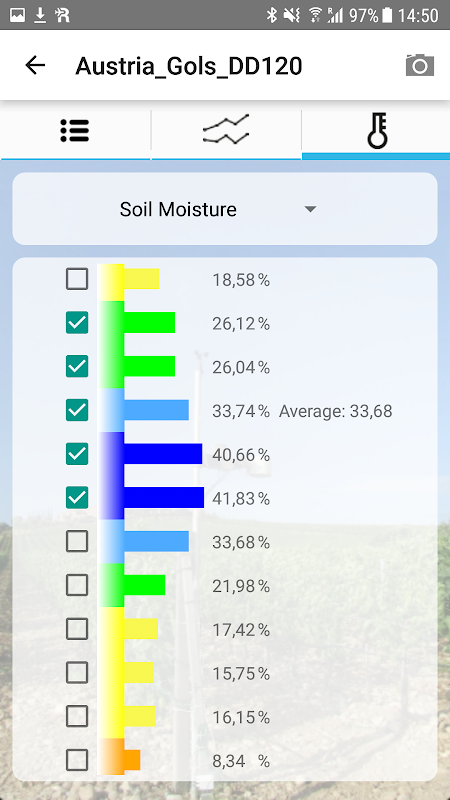Open the Soil Moisture dropdown
The height and width of the screenshot is (800, 450).
click(x=225, y=209)
